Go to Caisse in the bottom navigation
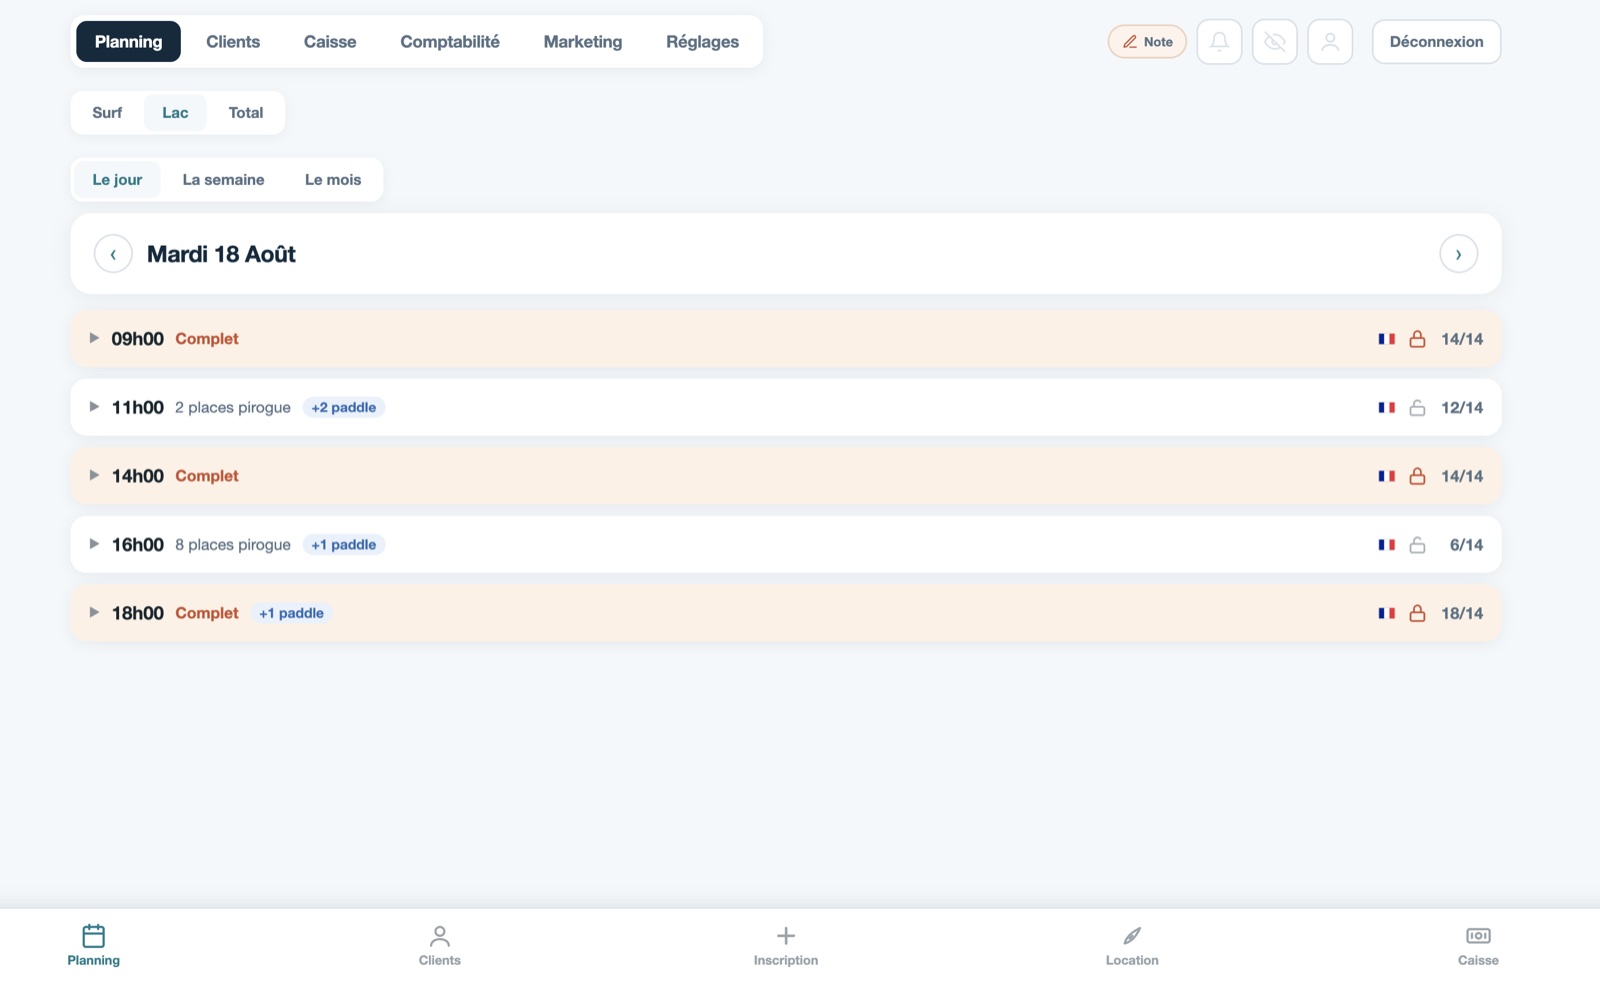This screenshot has width=1600, height=981. [1478, 945]
